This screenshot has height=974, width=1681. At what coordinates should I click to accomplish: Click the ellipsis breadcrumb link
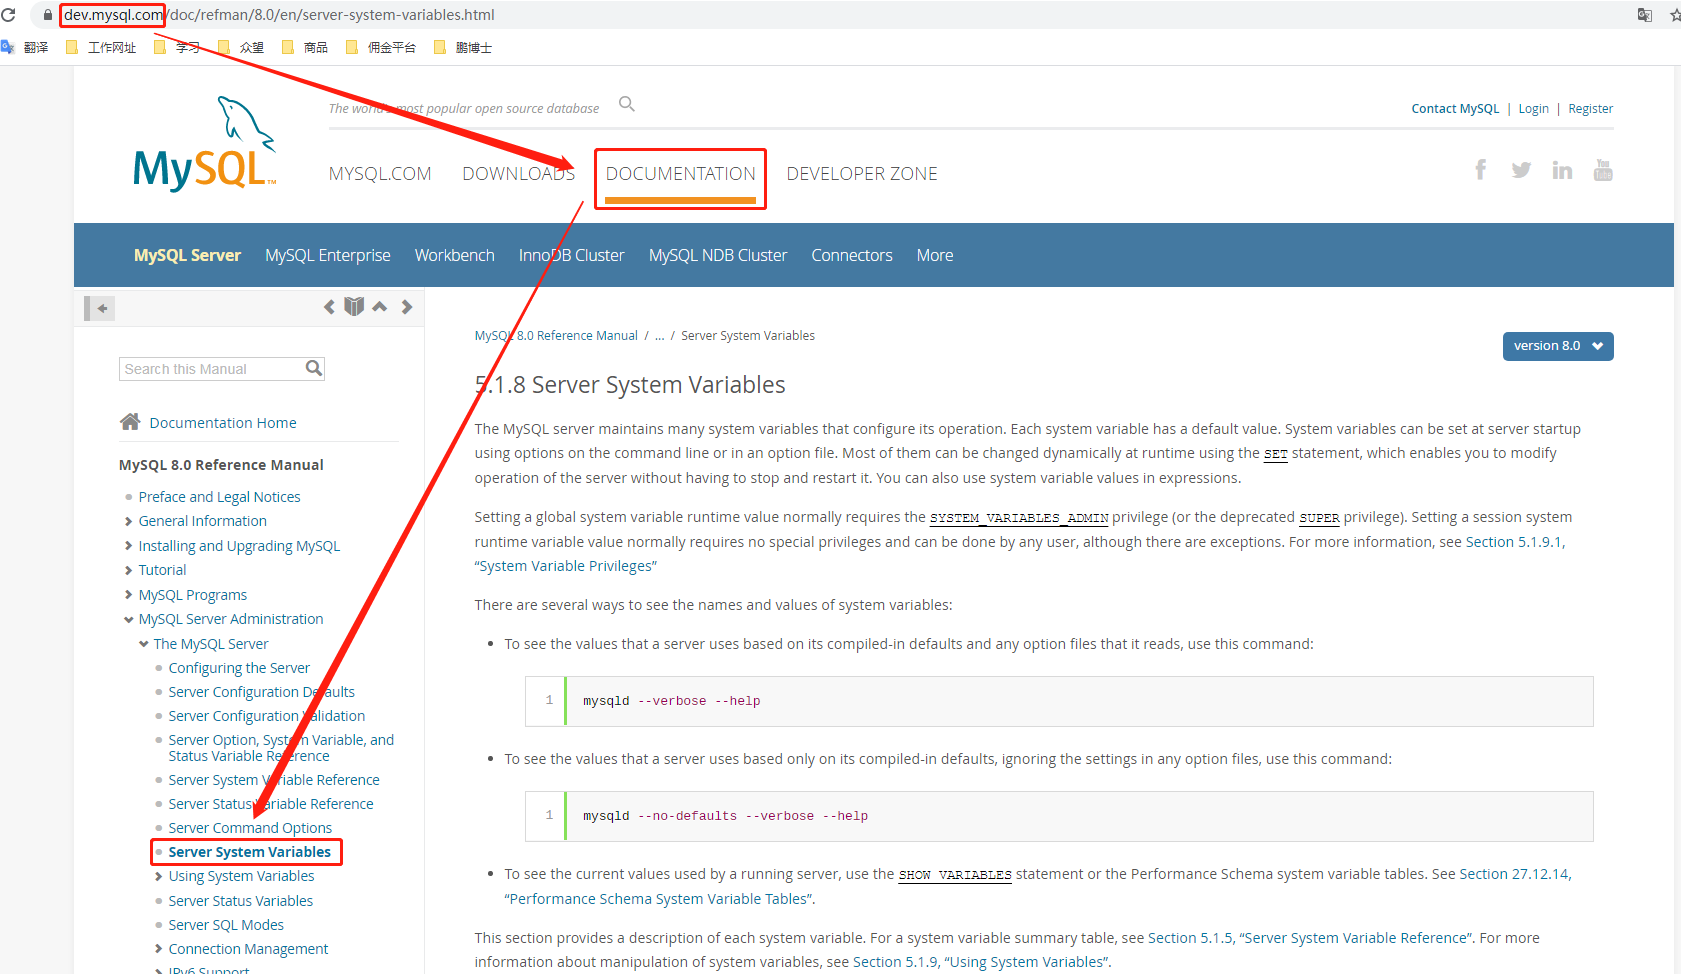coord(659,336)
